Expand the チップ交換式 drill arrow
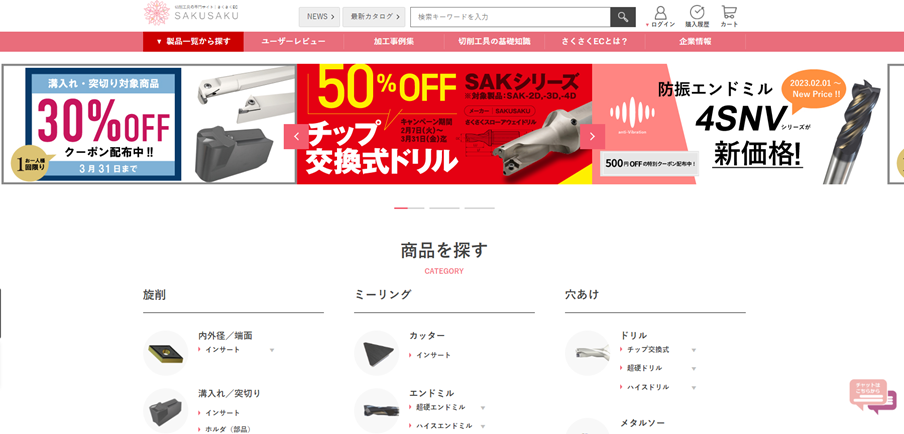This screenshot has width=904, height=434. click(x=694, y=350)
